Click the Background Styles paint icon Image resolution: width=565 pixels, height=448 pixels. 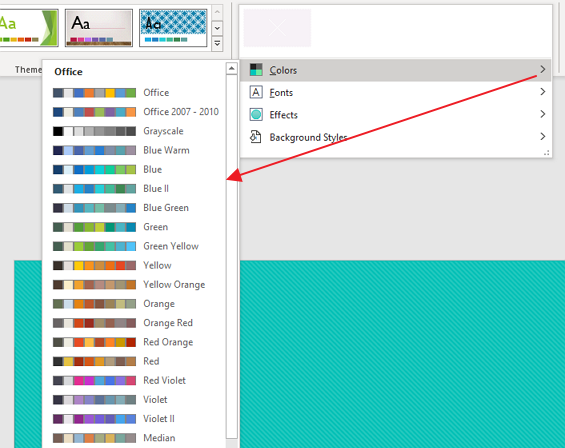pos(255,137)
